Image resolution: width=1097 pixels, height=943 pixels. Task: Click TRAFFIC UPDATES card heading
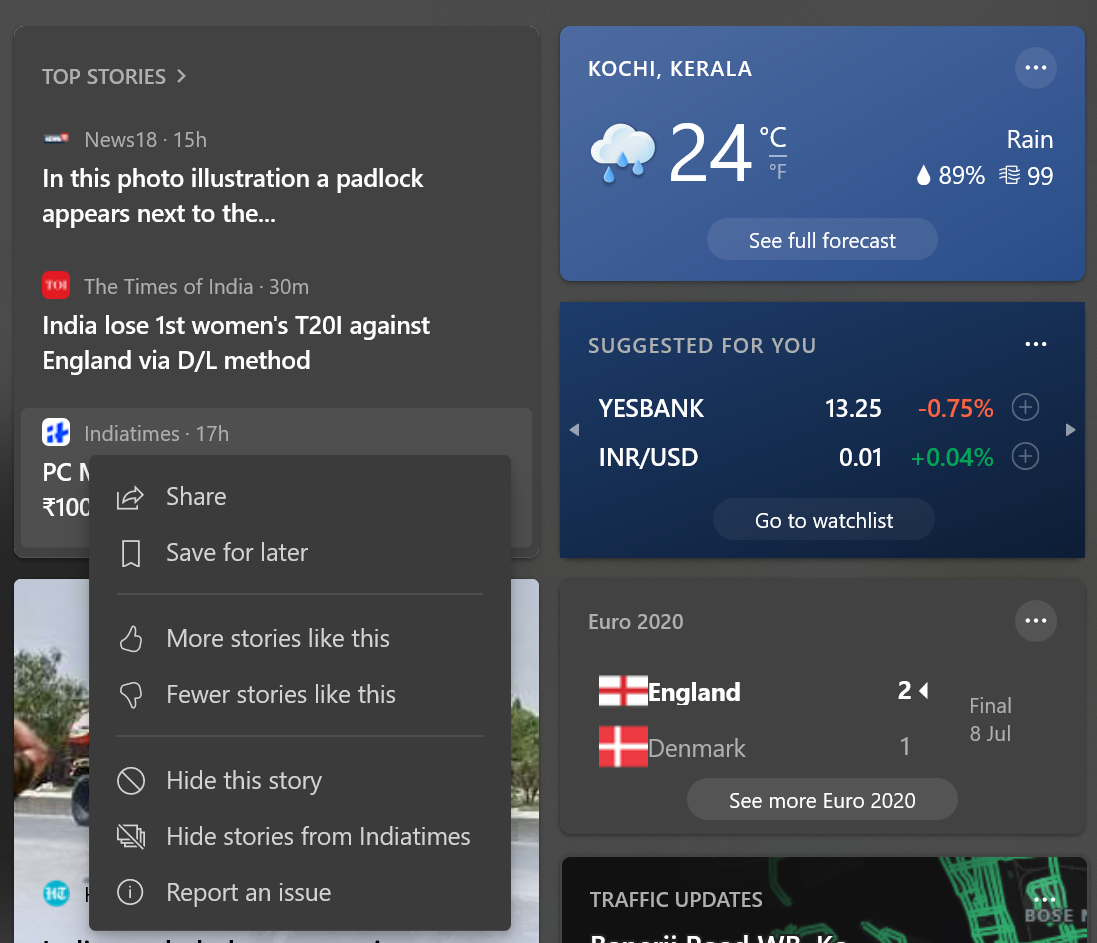click(676, 900)
